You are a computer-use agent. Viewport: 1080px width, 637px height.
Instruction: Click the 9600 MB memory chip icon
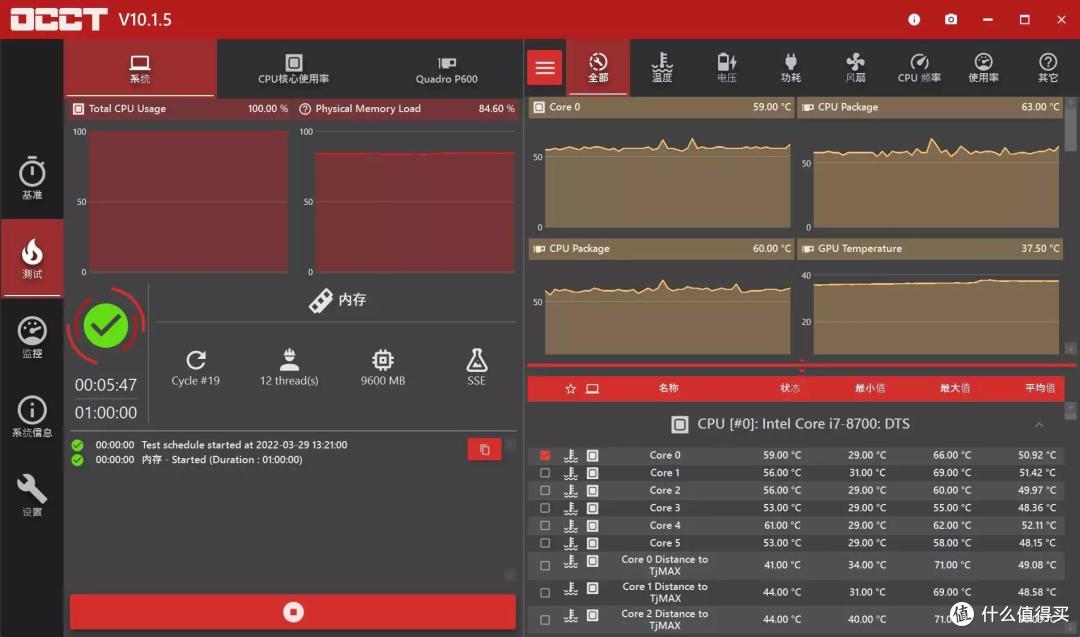click(383, 359)
